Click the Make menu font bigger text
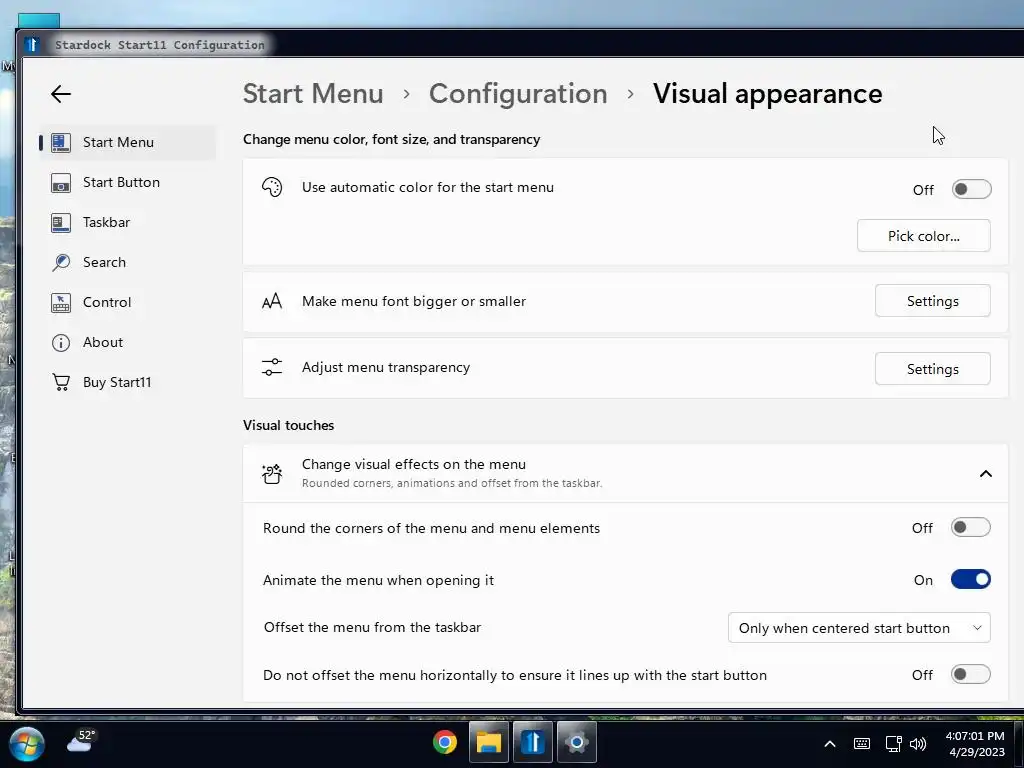The width and height of the screenshot is (1024, 768). tap(414, 301)
